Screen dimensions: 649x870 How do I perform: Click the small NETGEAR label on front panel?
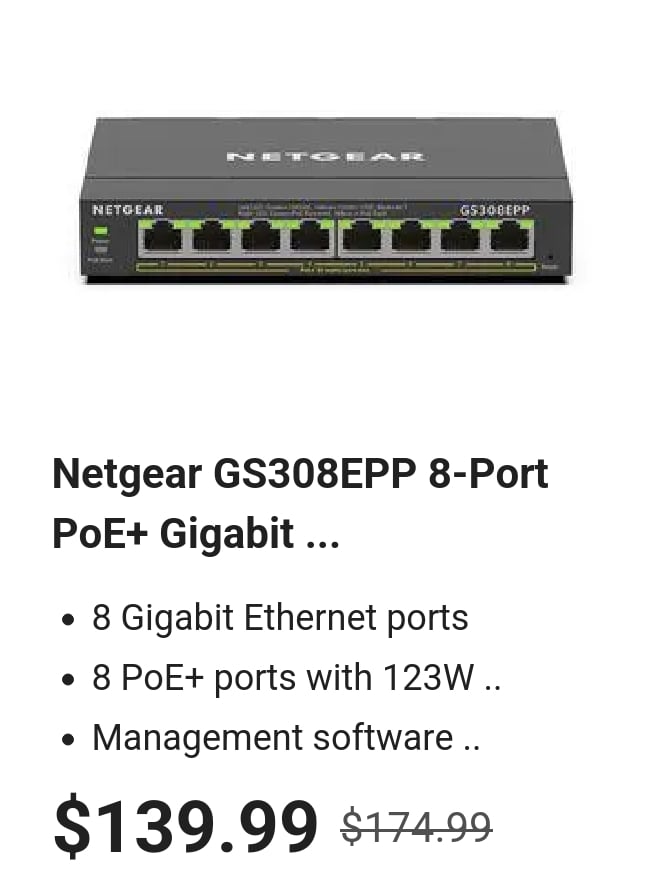[x=128, y=210]
